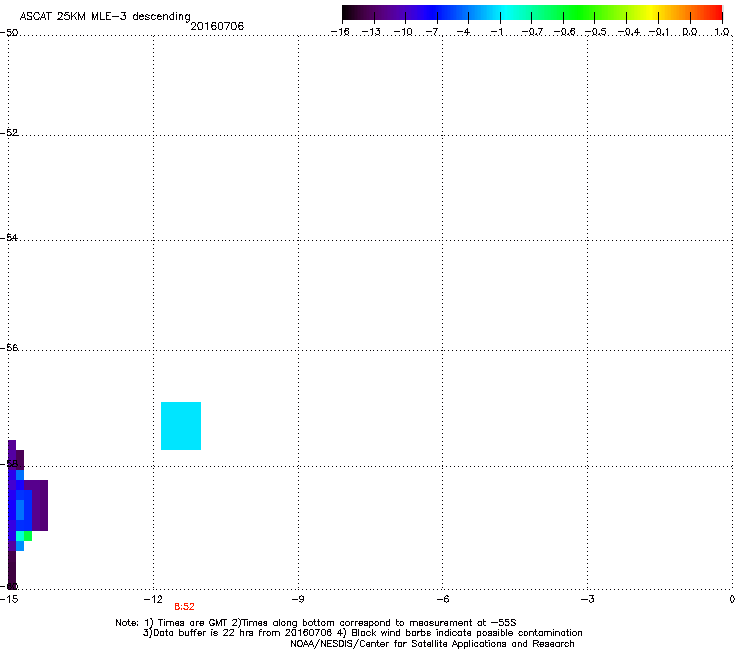This screenshot has width=740, height=650.
Task: Click the green data cell in left cluster
Action: 28,536
